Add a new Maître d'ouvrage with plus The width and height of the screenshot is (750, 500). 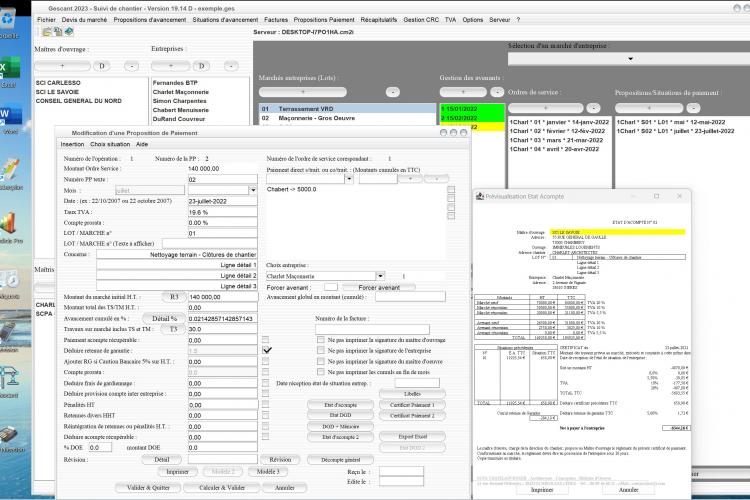pos(62,66)
